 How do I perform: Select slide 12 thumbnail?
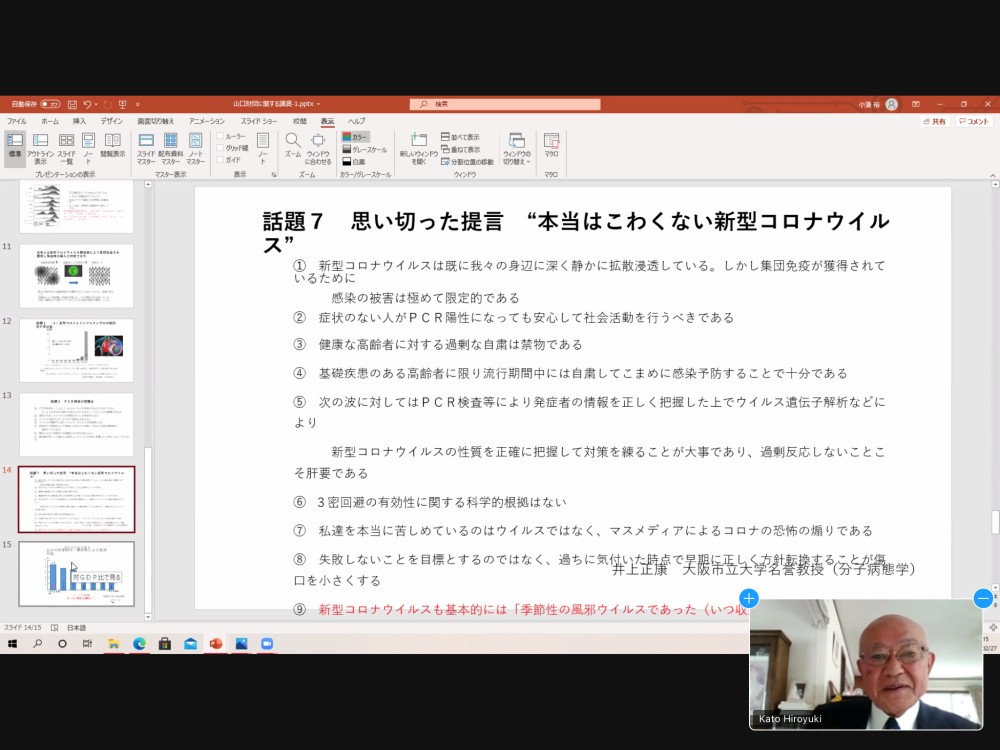coord(77,350)
